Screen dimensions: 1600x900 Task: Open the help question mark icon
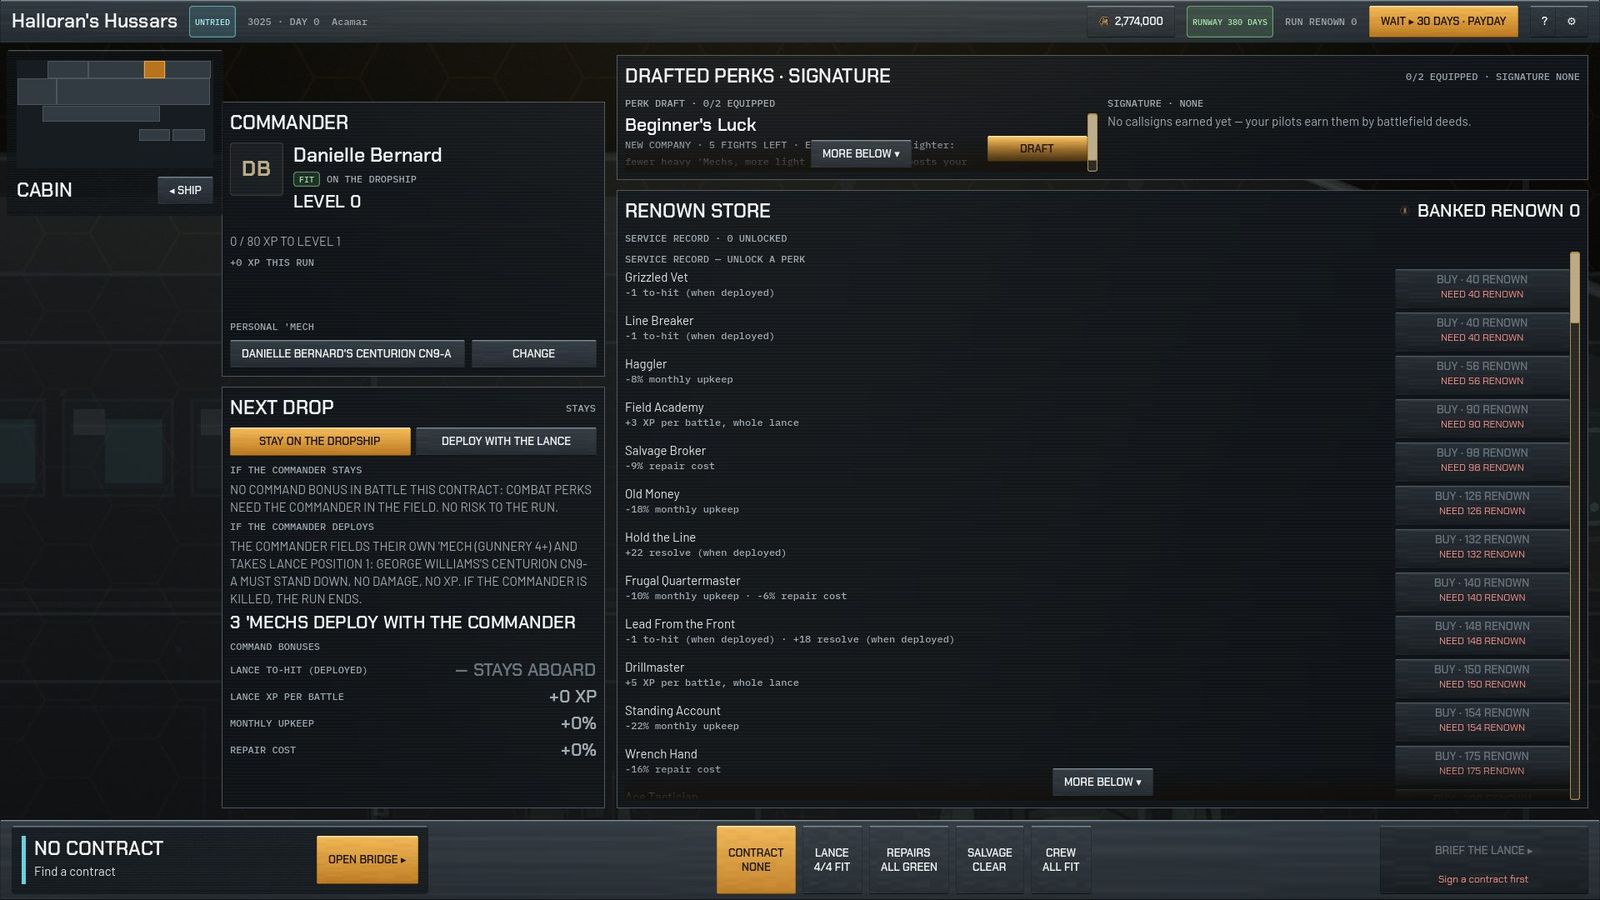click(x=1544, y=21)
